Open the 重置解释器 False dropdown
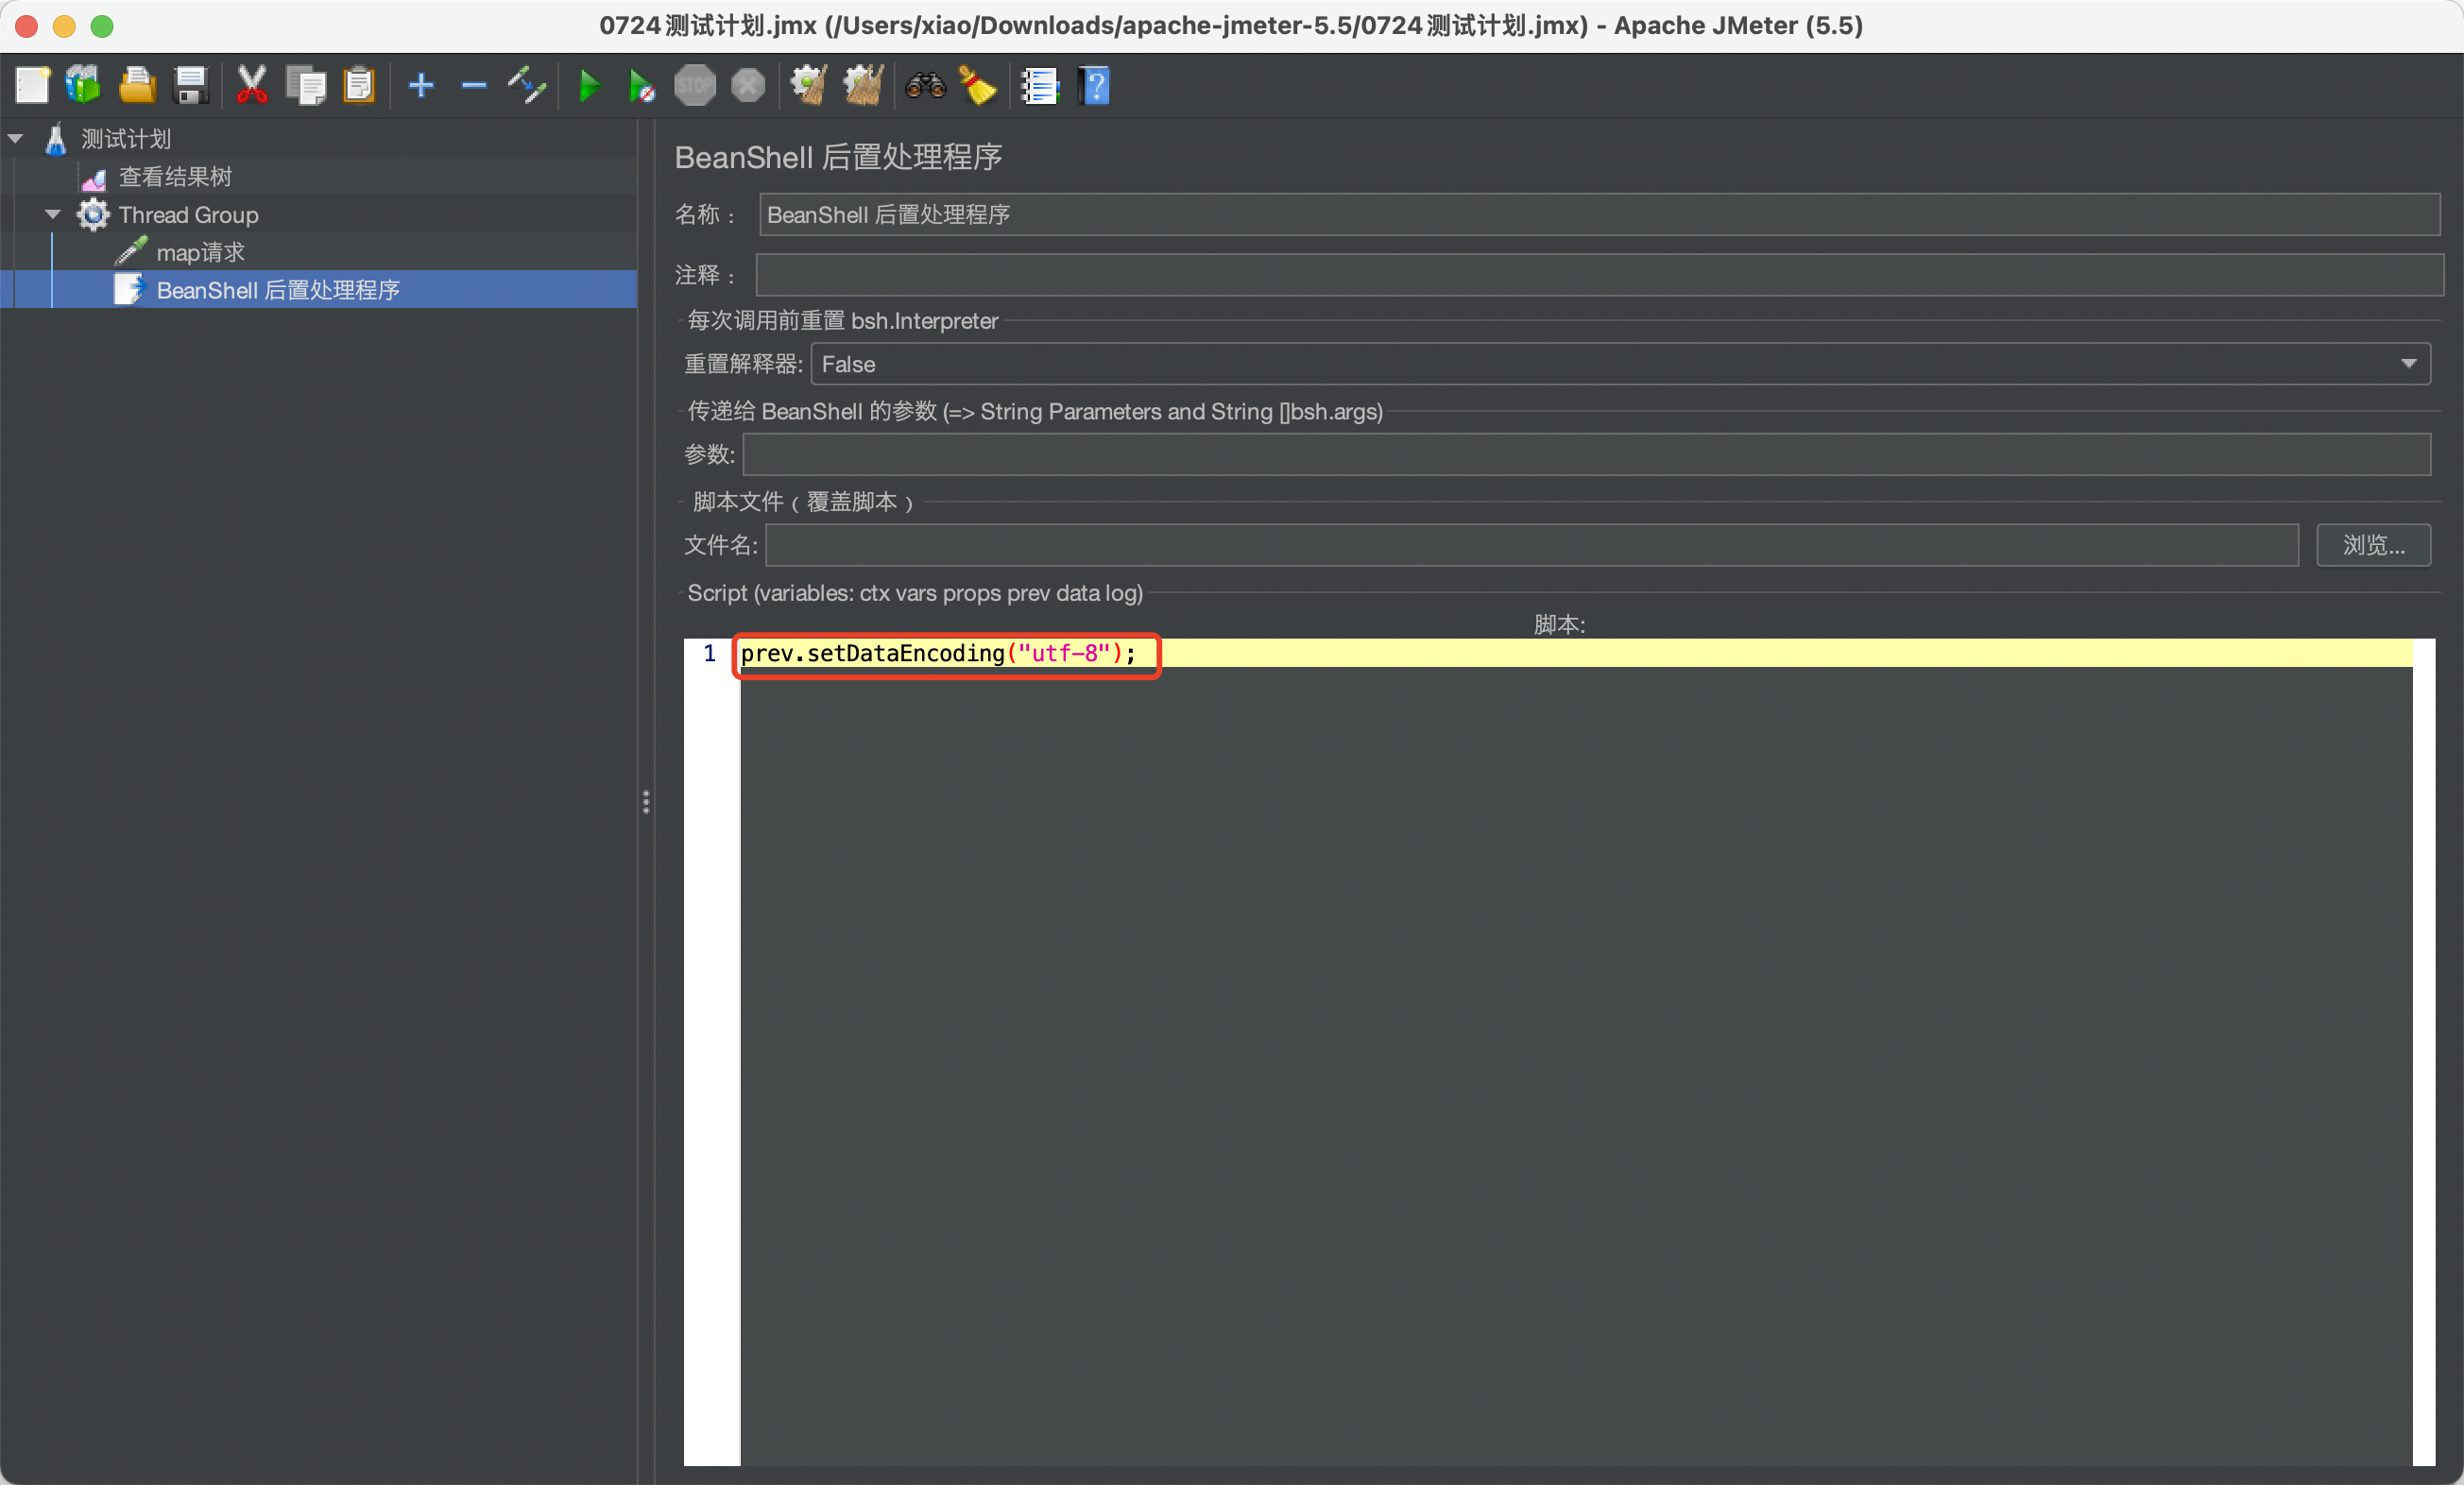This screenshot has height=1485, width=2464. tap(1620, 364)
